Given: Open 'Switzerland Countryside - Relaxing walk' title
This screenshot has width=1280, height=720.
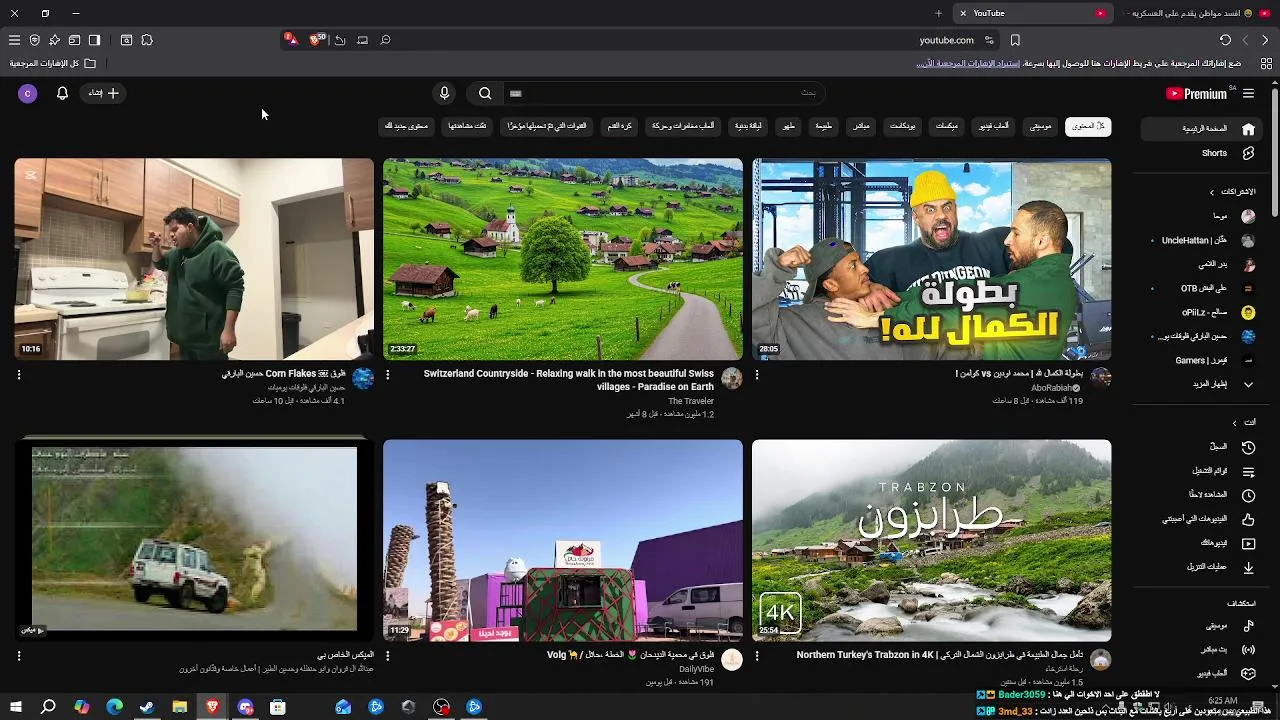Looking at the screenshot, I should coord(568,380).
